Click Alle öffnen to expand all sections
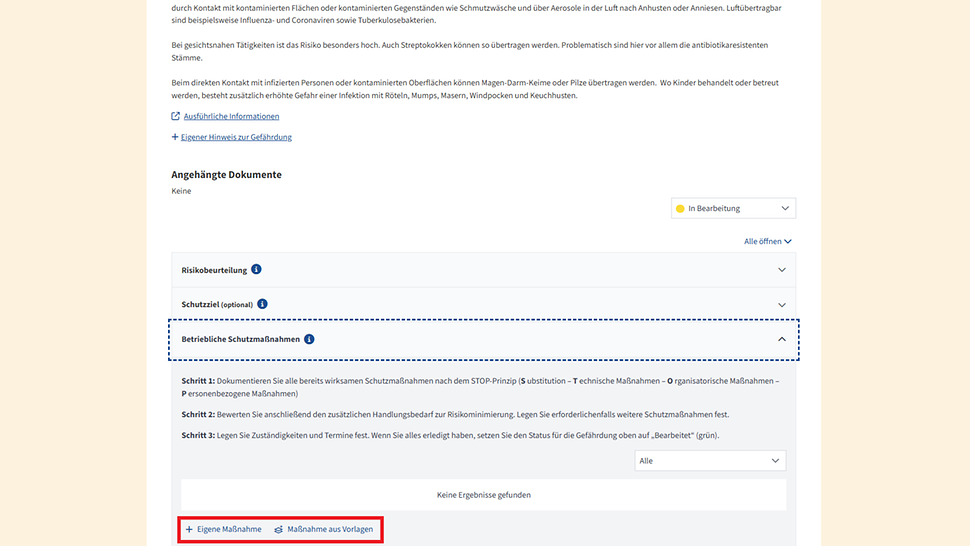 (x=762, y=241)
